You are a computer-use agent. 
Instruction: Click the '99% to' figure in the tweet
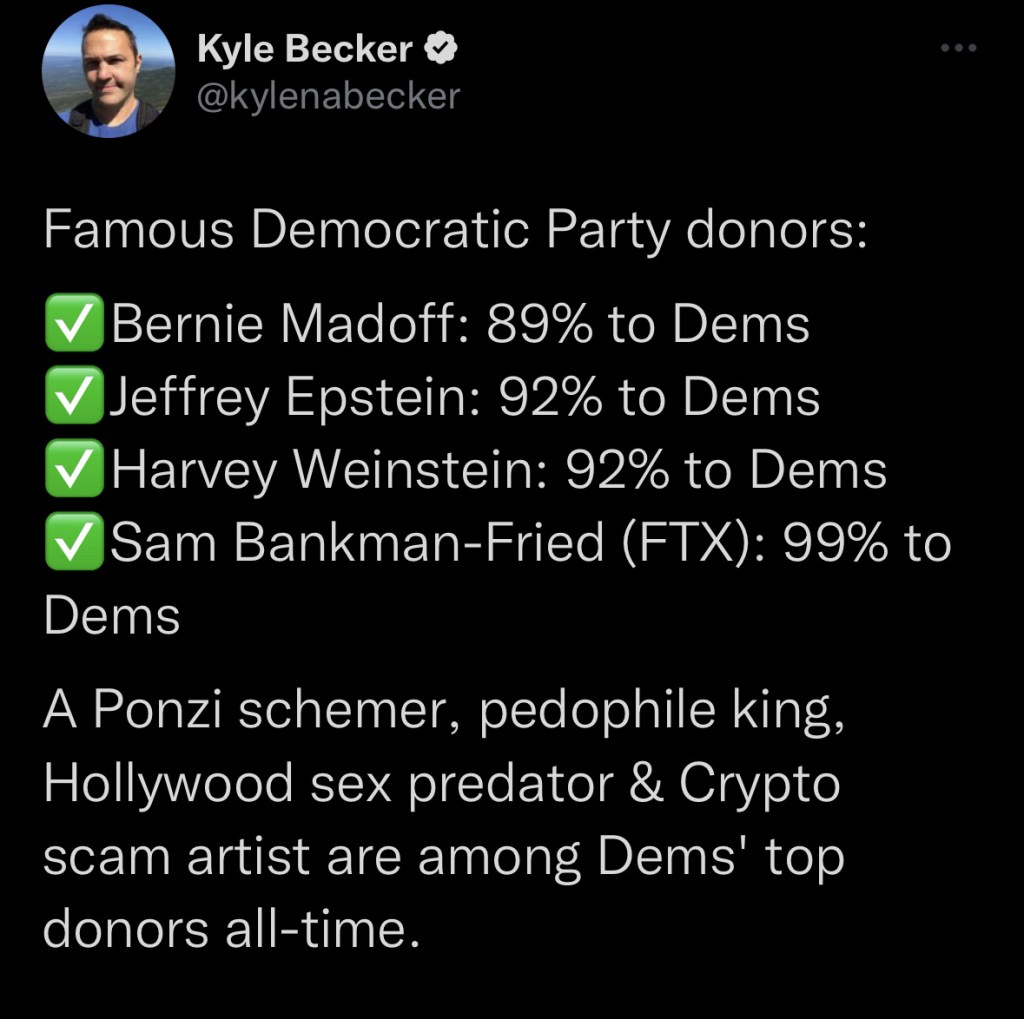(866, 543)
